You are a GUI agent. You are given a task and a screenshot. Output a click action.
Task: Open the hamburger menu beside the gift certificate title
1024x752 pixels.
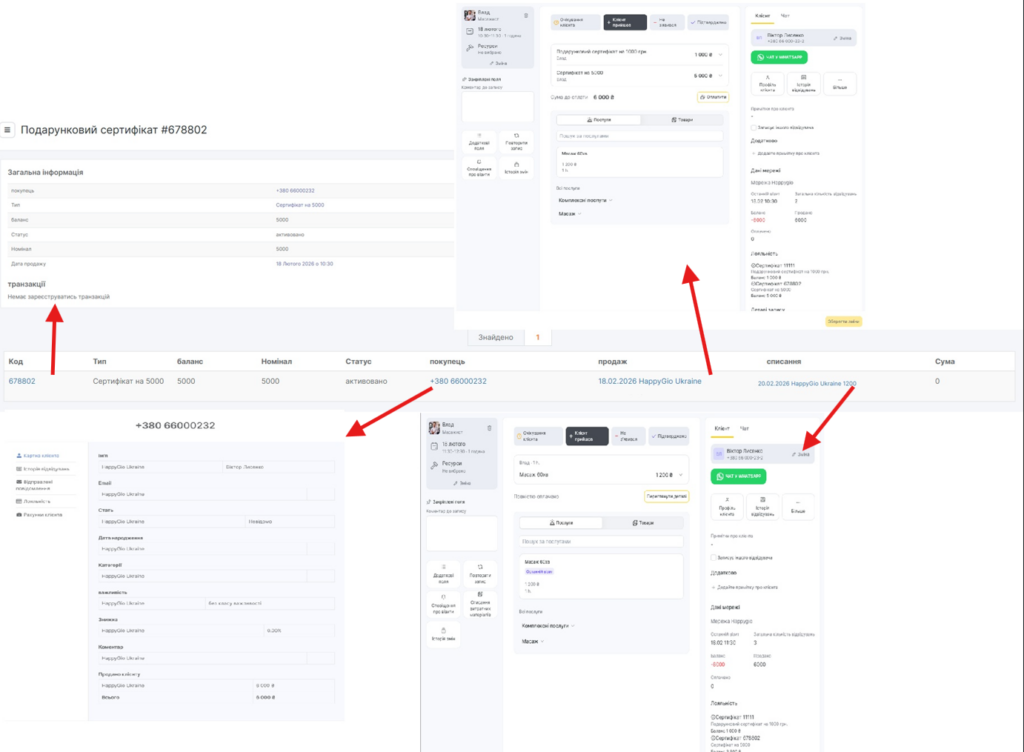(8, 130)
